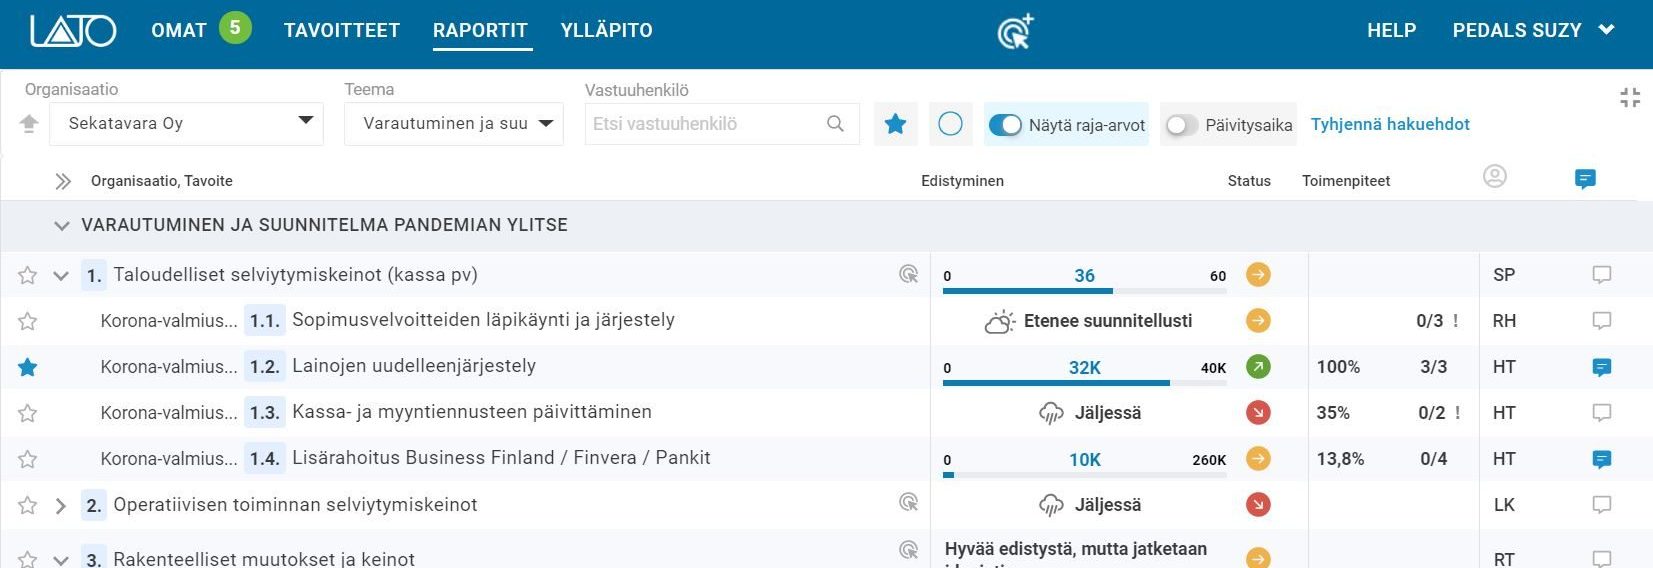1653x568 pixels.
Task: Switch to the Ylläpito tab
Action: (x=606, y=30)
